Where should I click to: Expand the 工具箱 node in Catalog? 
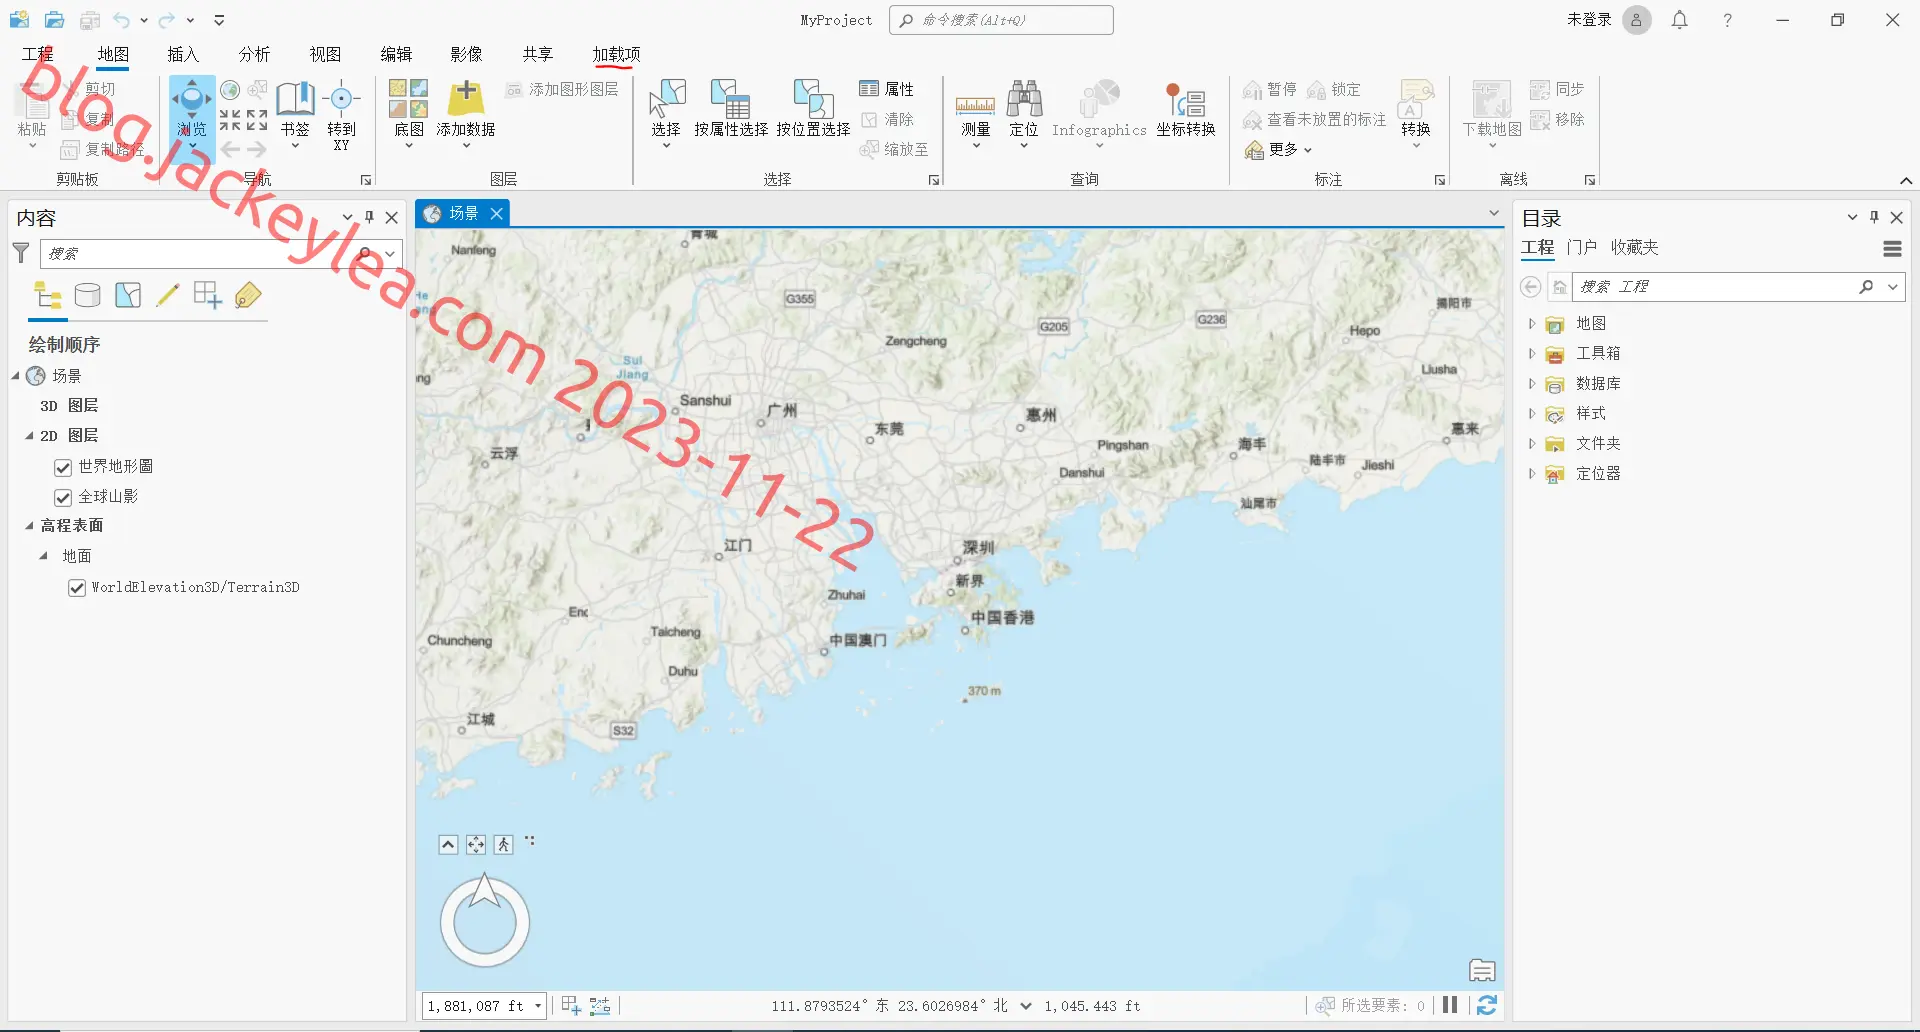coord(1532,353)
